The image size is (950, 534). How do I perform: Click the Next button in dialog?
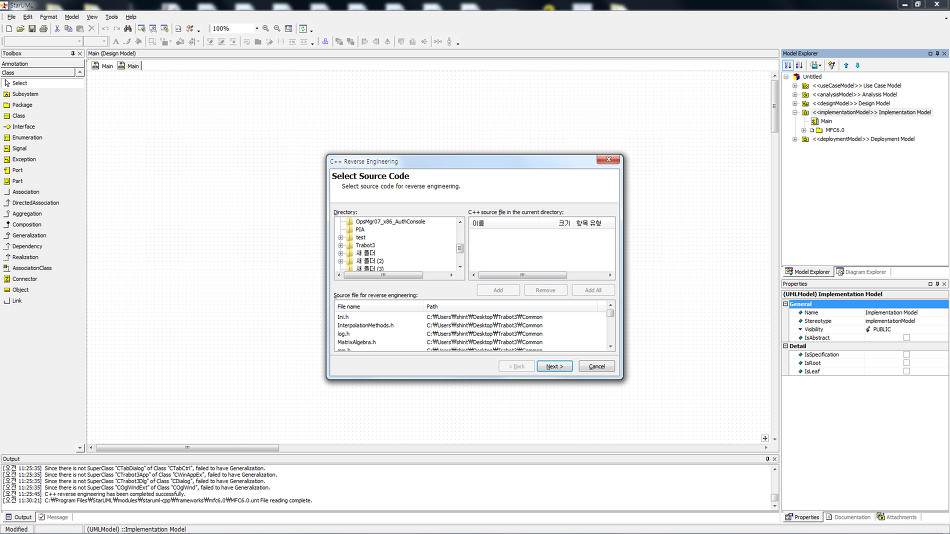pyautogui.click(x=554, y=366)
